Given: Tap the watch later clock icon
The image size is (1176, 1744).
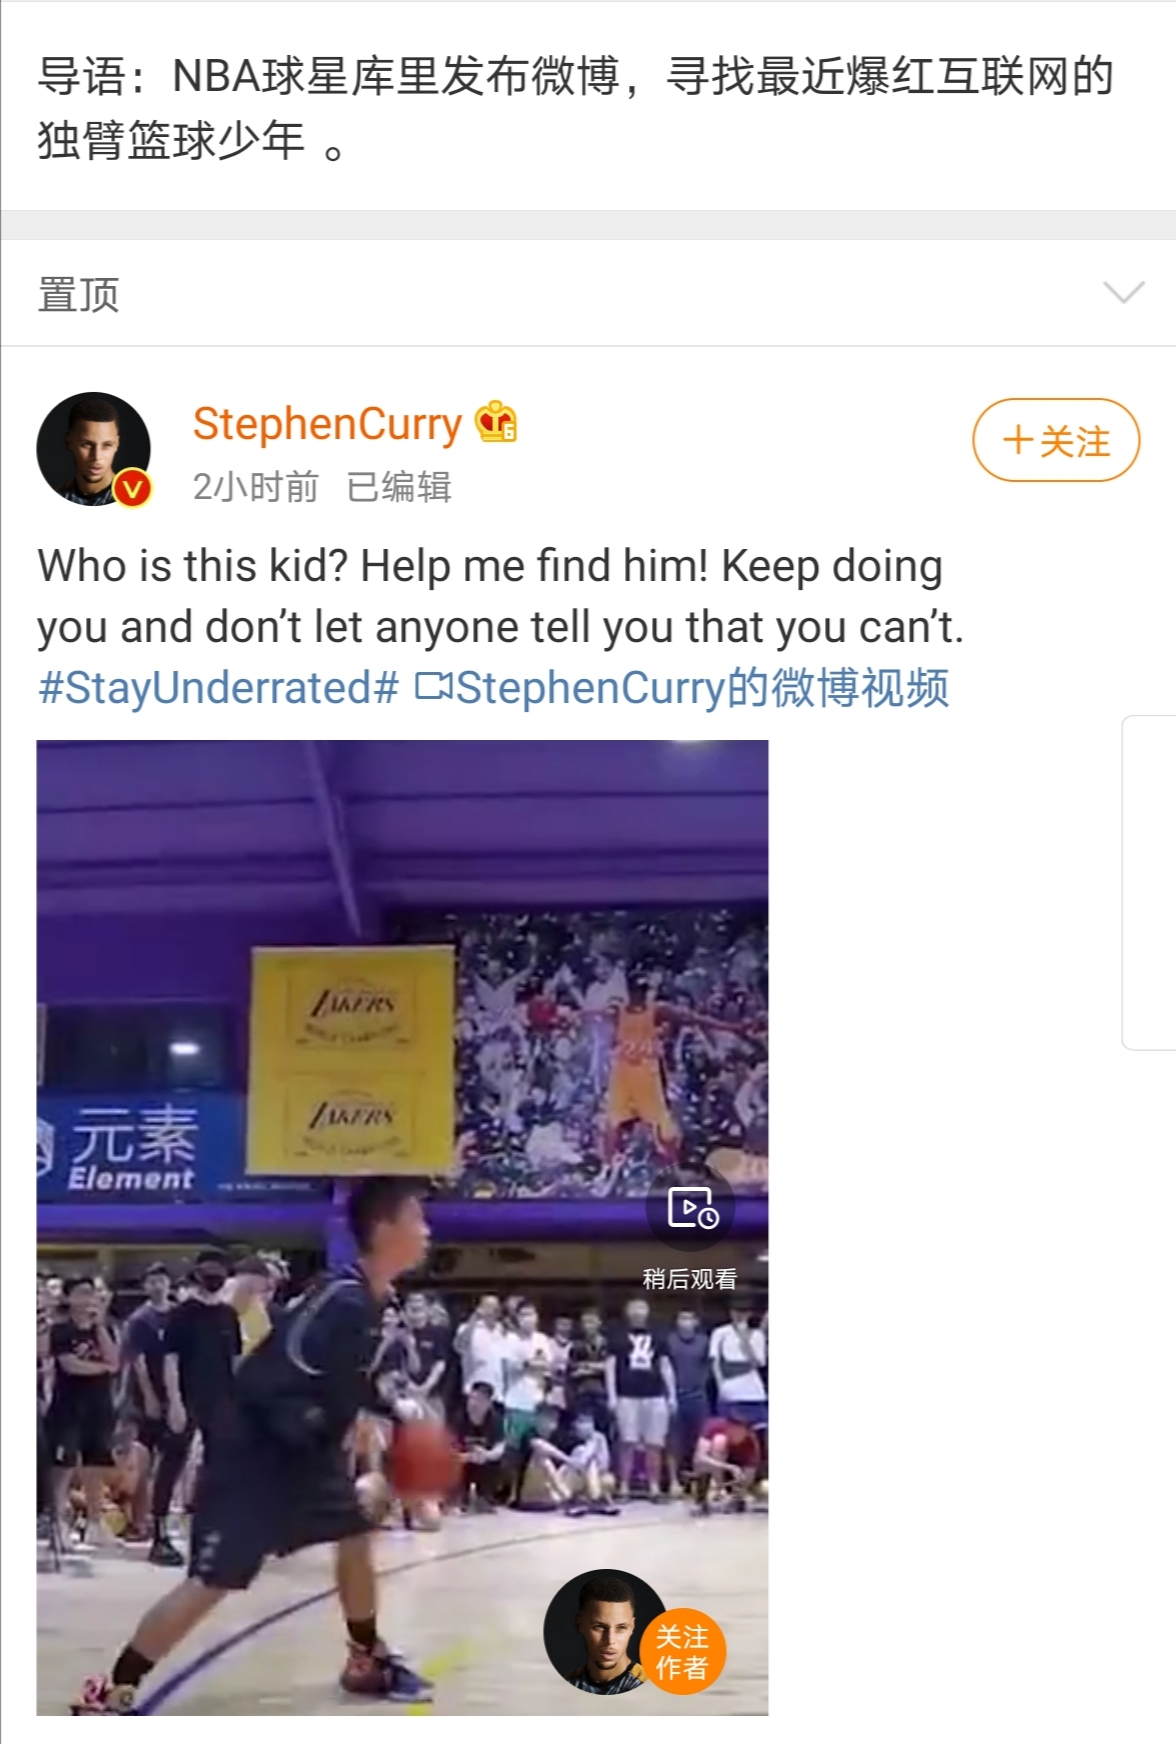Looking at the screenshot, I should [691, 1209].
